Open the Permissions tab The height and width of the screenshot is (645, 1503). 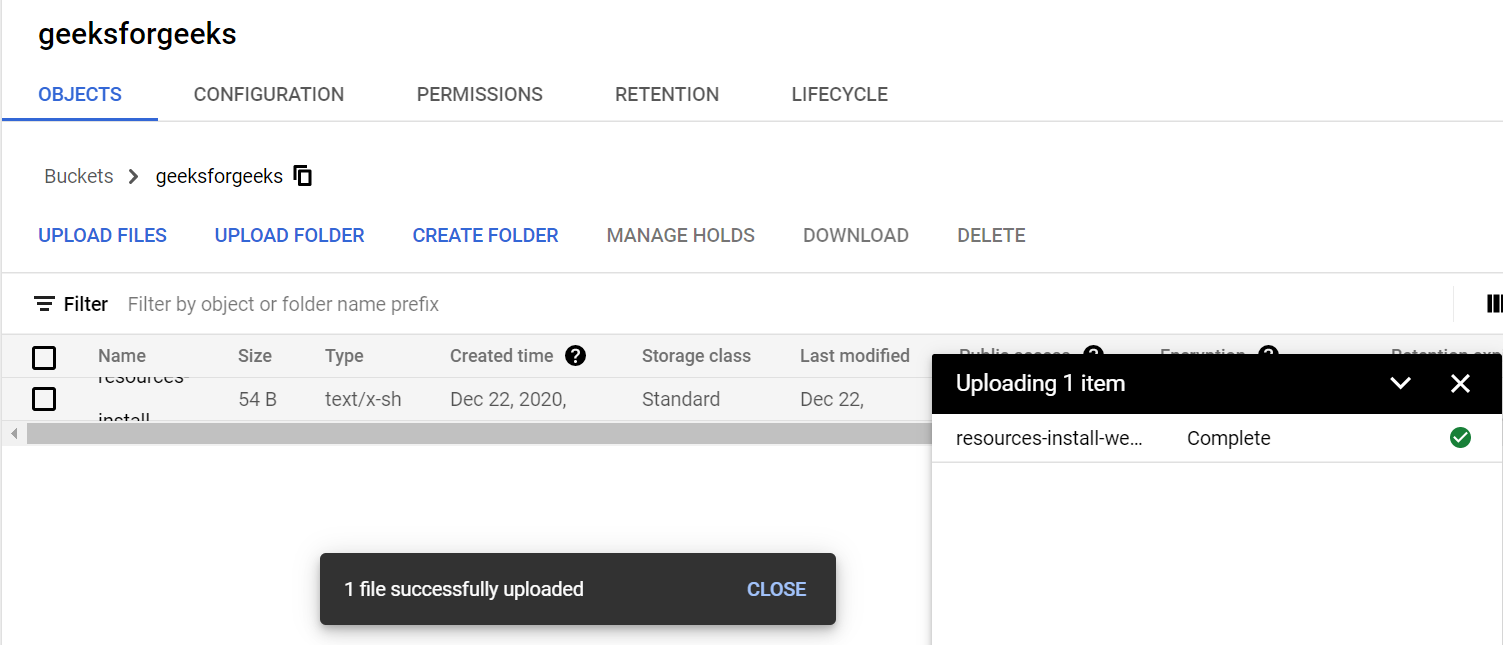tap(479, 95)
